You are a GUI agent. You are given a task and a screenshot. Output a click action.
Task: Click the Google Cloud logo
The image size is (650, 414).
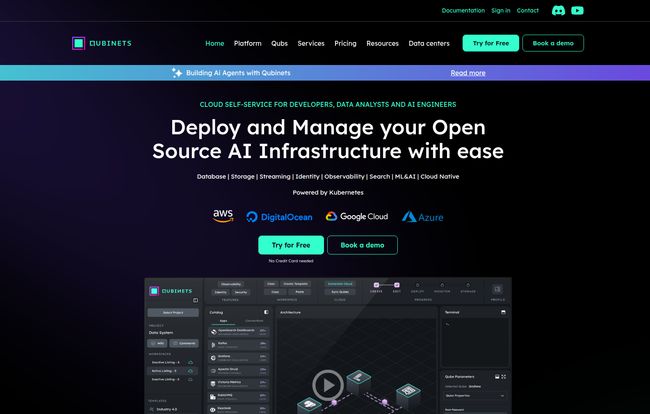357,216
